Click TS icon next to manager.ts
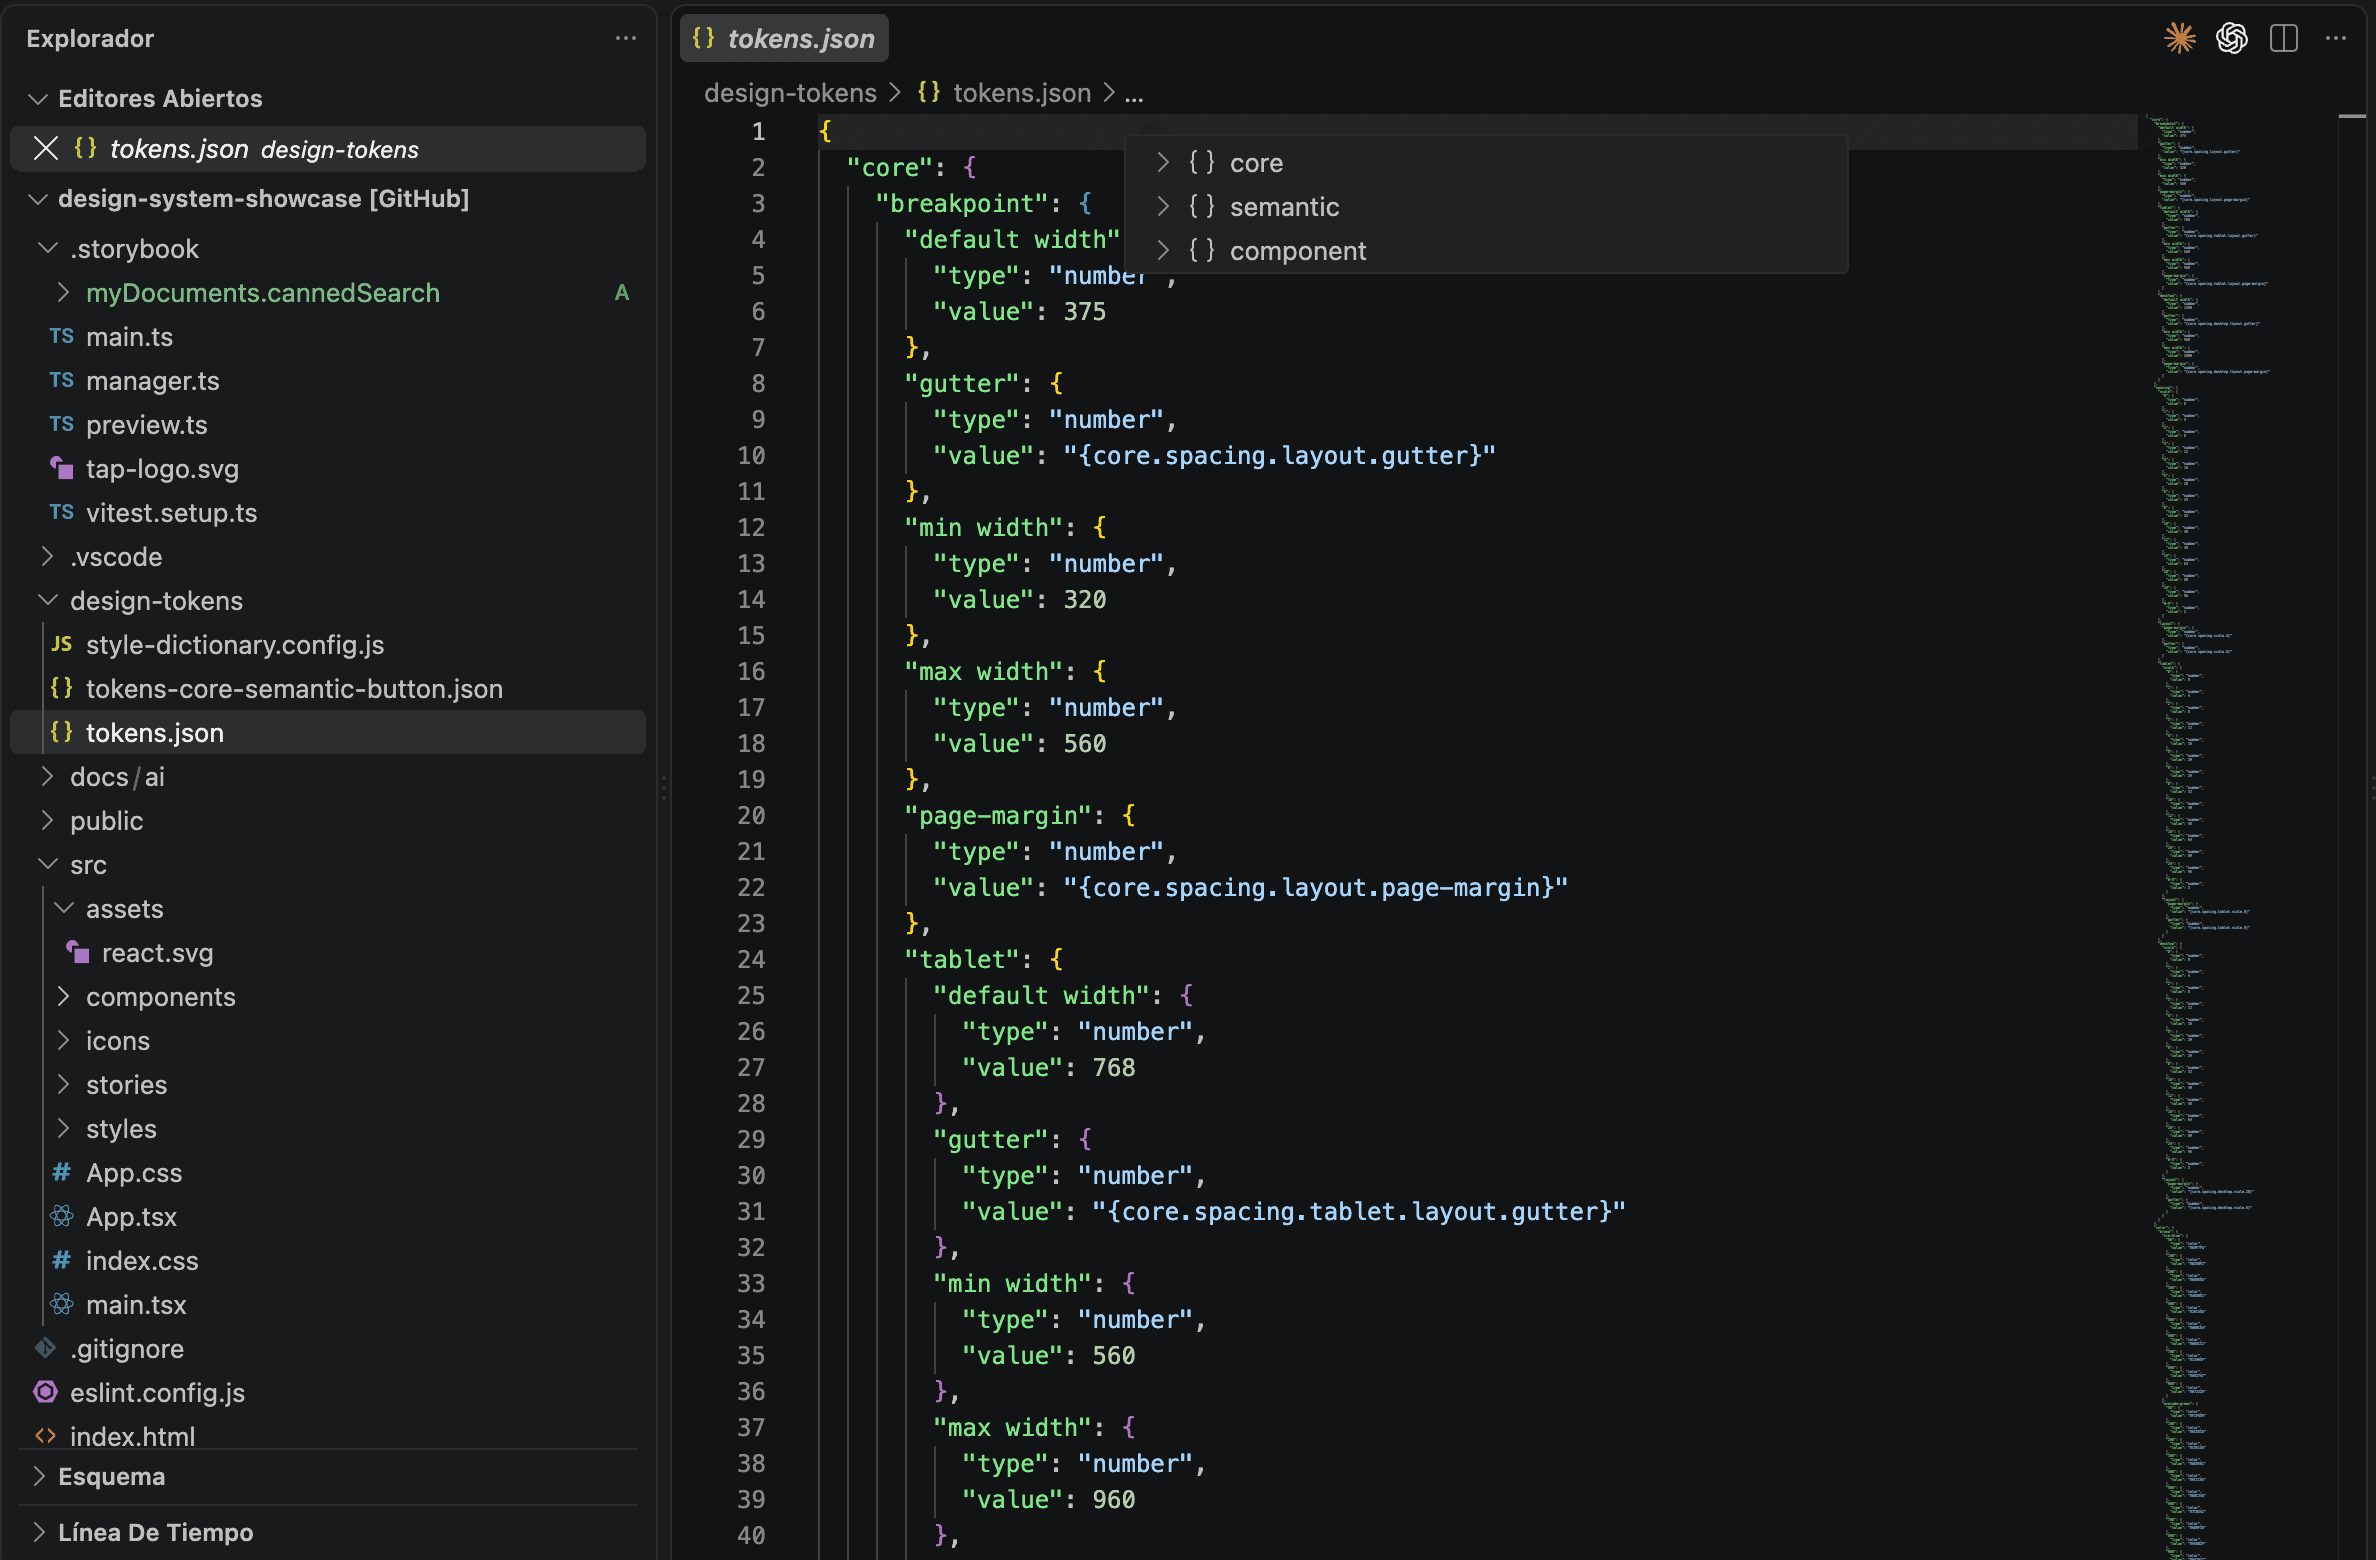The height and width of the screenshot is (1560, 2376). pyautogui.click(x=62, y=380)
